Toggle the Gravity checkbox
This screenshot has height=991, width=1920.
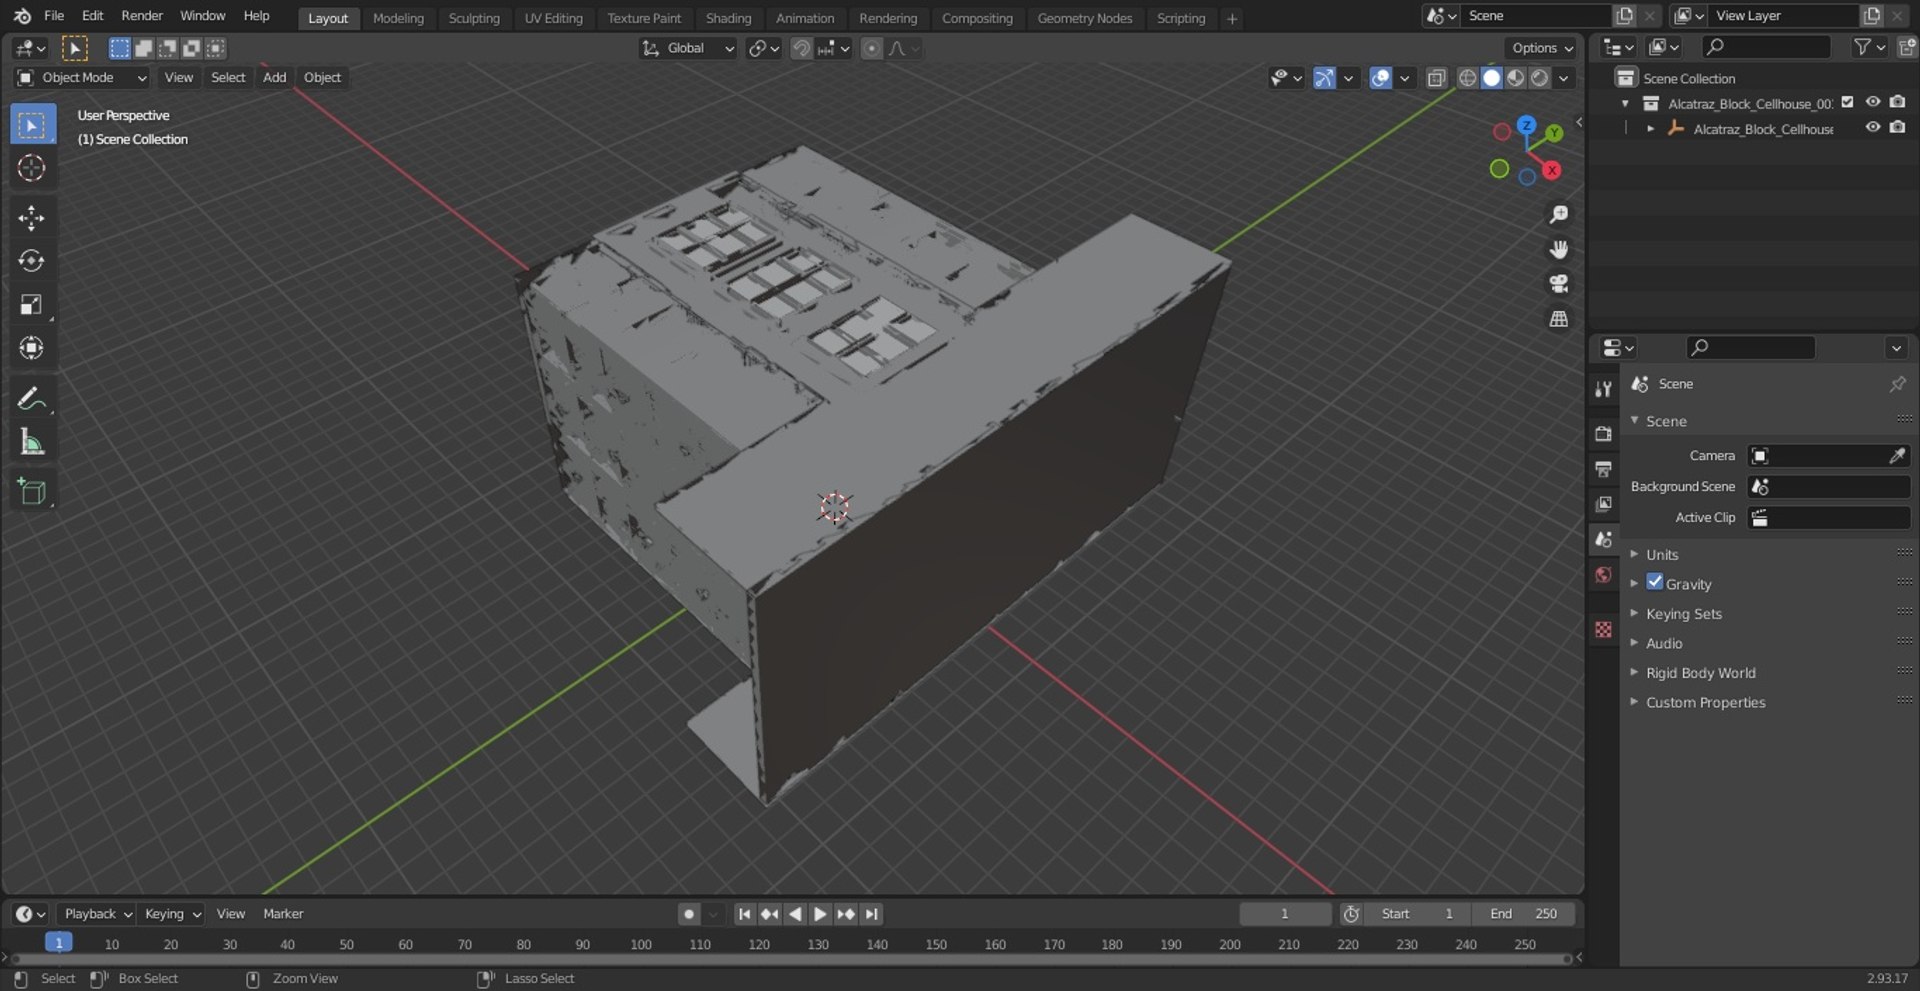click(x=1655, y=583)
